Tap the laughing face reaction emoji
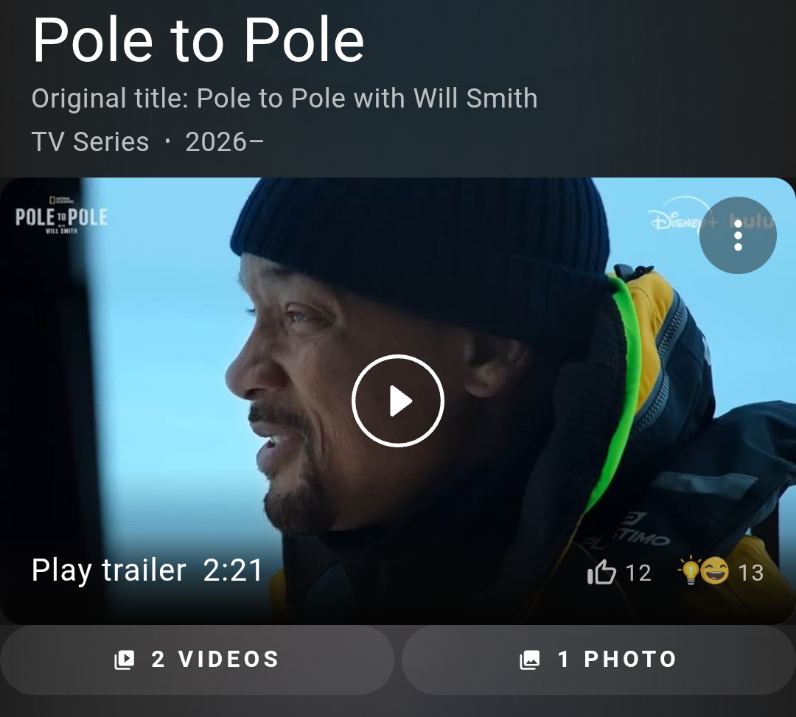 click(715, 571)
